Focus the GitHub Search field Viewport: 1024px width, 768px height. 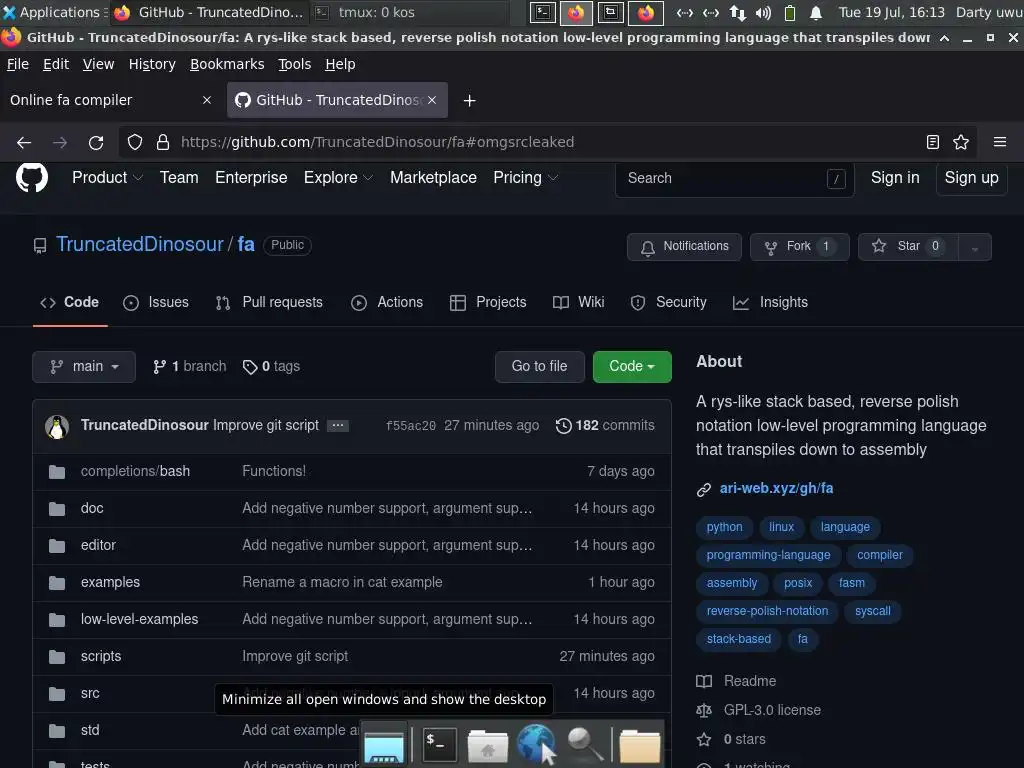pos(734,178)
